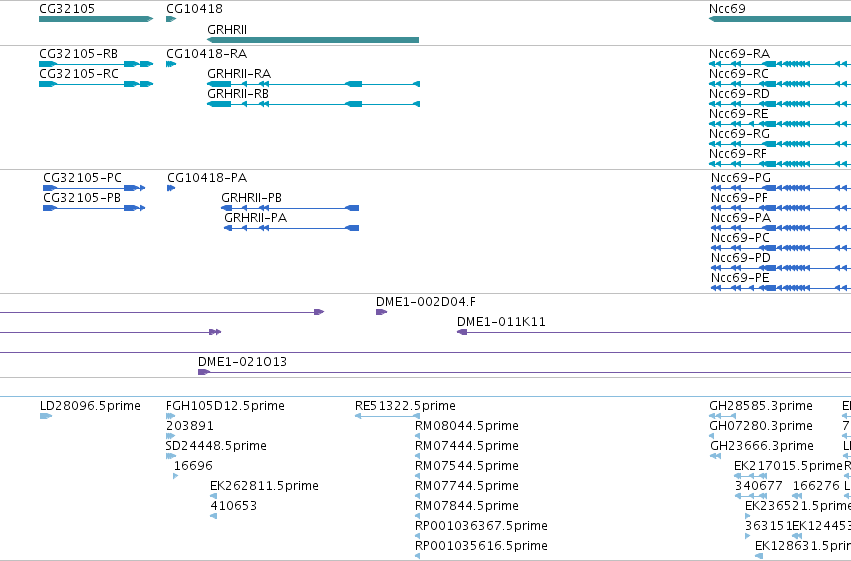Select the EK262811.5prime EST label
This screenshot has height=561, width=851.
click(x=264, y=486)
